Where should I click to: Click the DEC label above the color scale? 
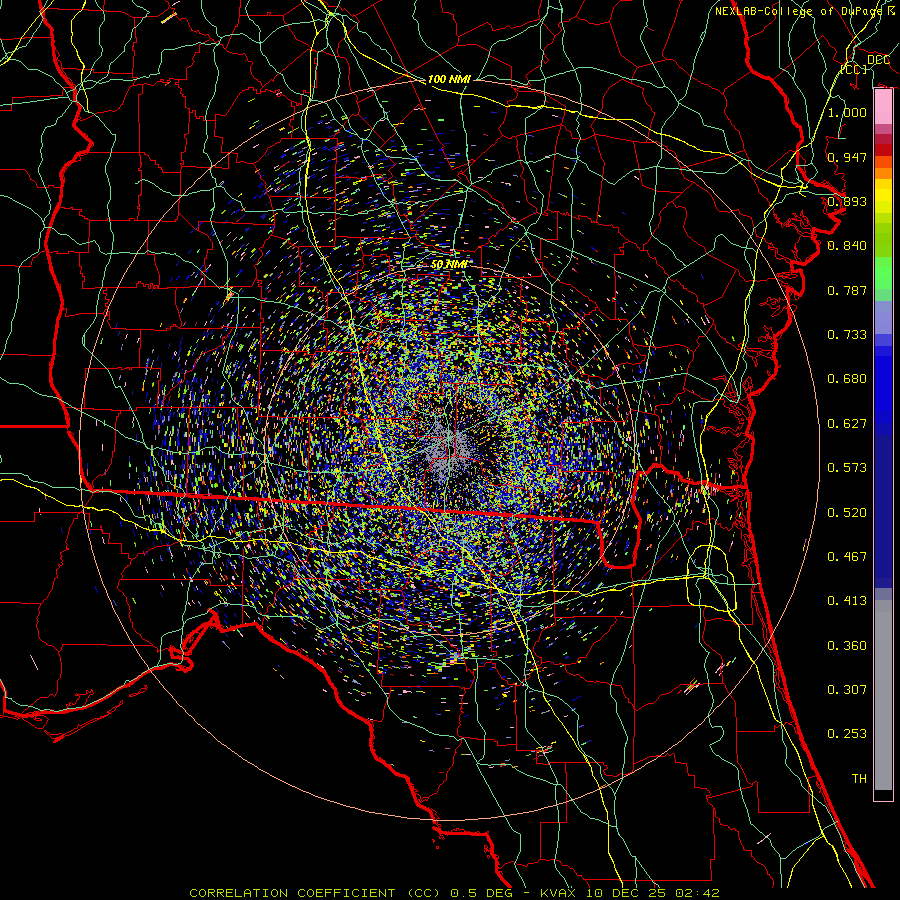click(x=878, y=60)
